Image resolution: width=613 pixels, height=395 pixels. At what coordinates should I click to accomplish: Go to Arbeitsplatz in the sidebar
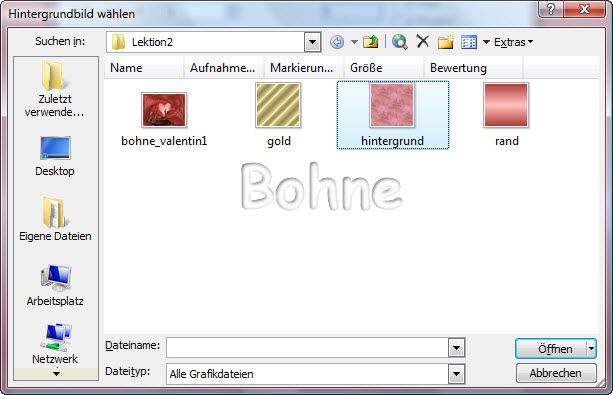click(55, 285)
